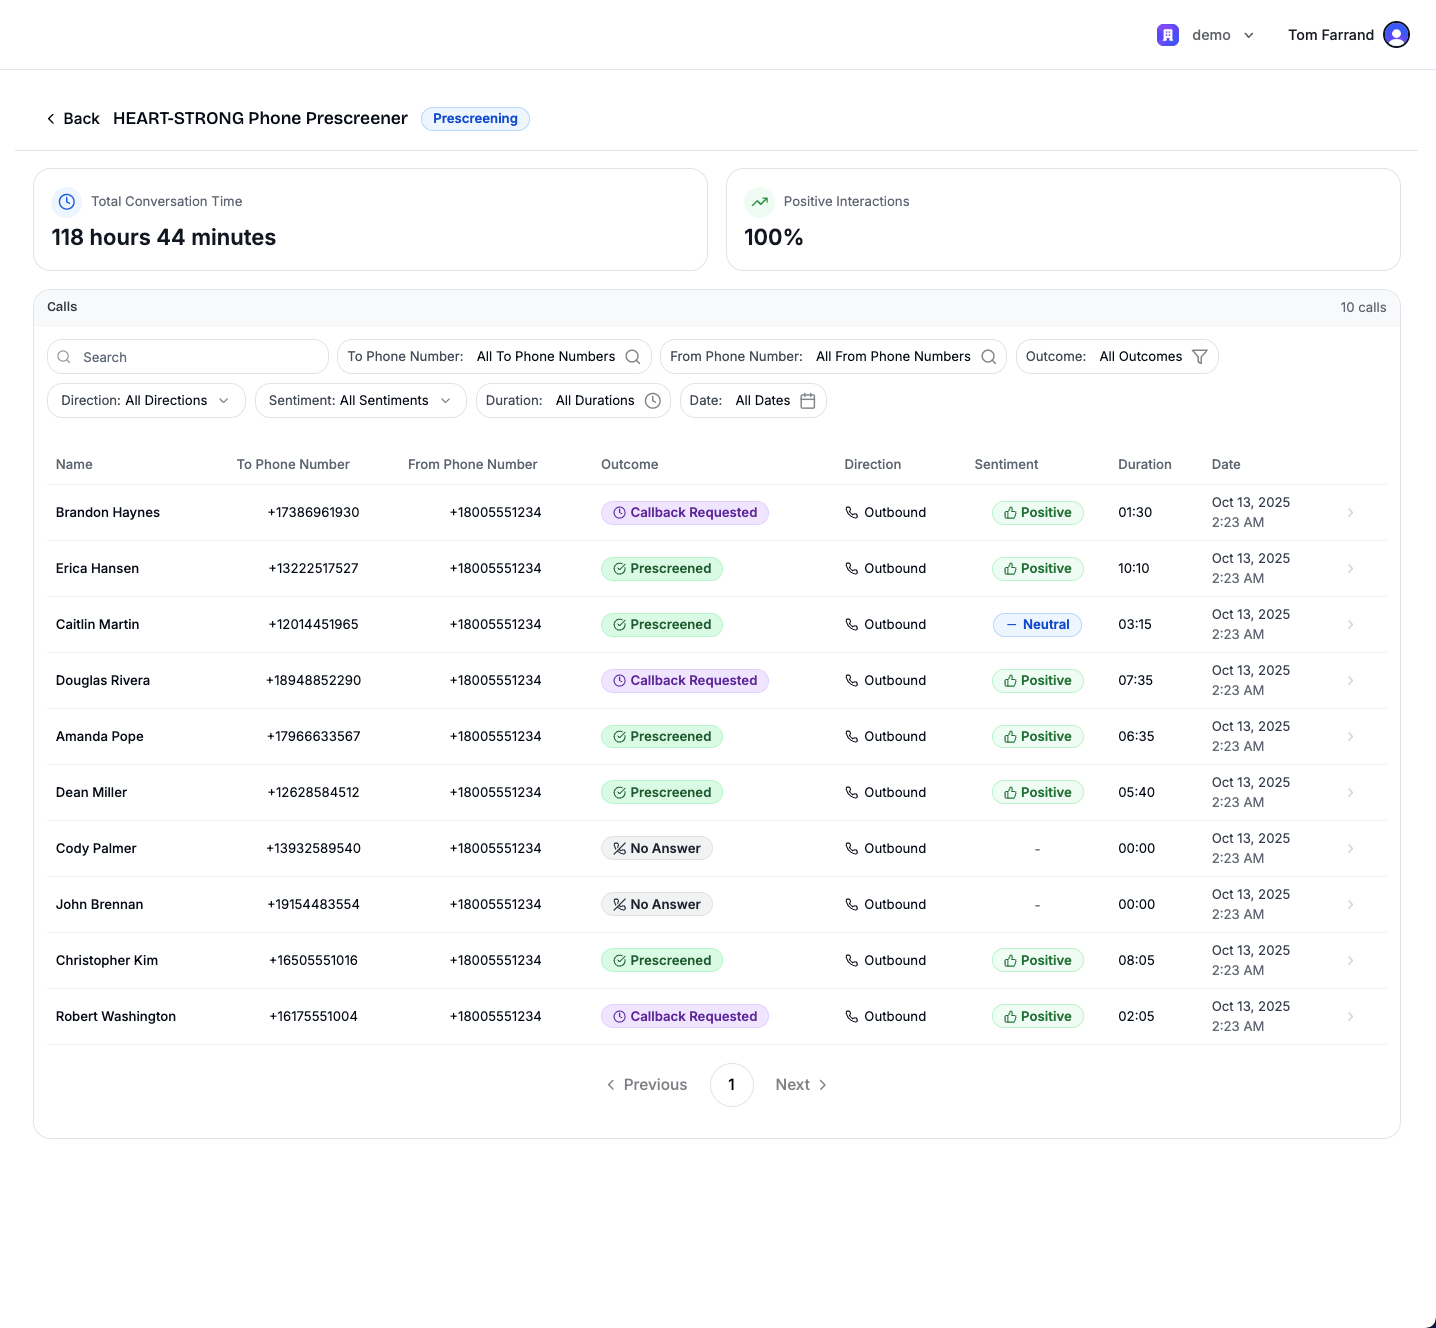This screenshot has width=1436, height=1328.
Task: Click the Previous page button
Action: [x=647, y=1085]
